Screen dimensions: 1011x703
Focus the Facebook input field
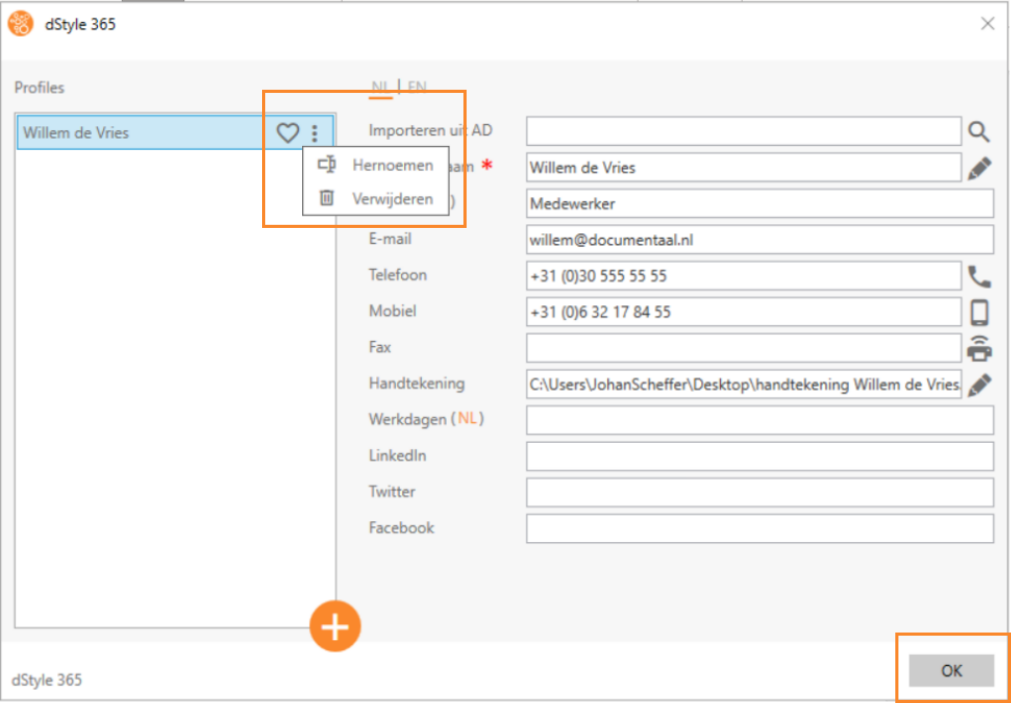click(x=760, y=529)
